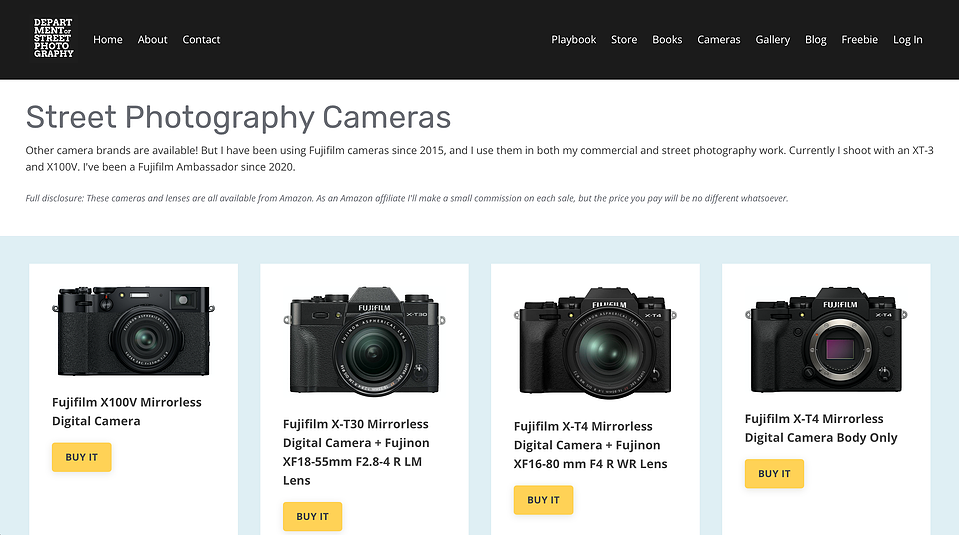Open the Gallery page
This screenshot has height=535, width=959.
[x=772, y=40]
